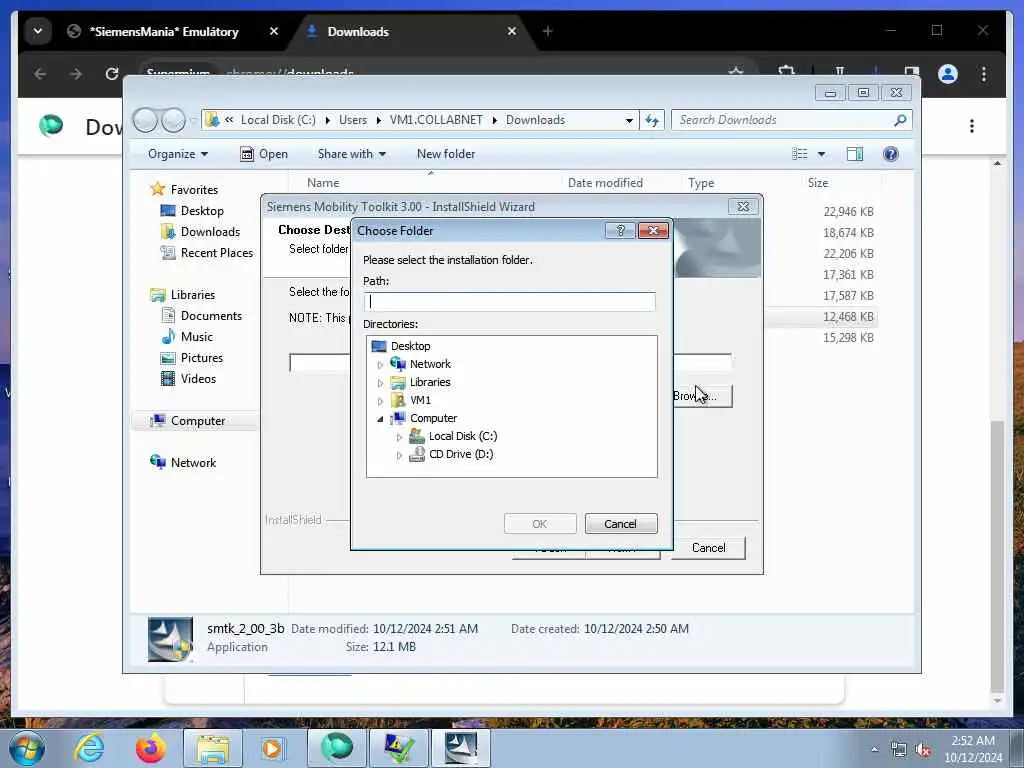Toggle the preview pane icon
Screen dimensions: 1024x768
(855, 153)
